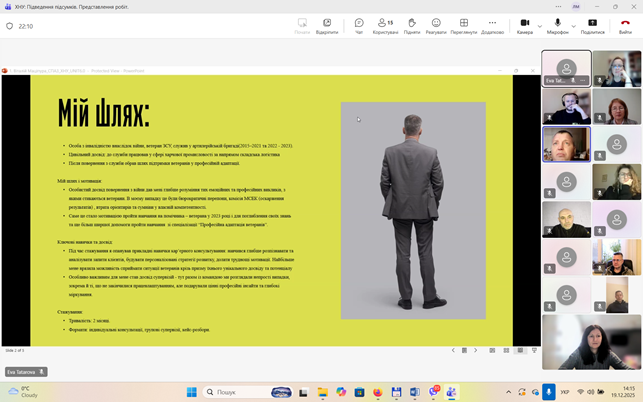Raise hand in the meeting

(412, 25)
